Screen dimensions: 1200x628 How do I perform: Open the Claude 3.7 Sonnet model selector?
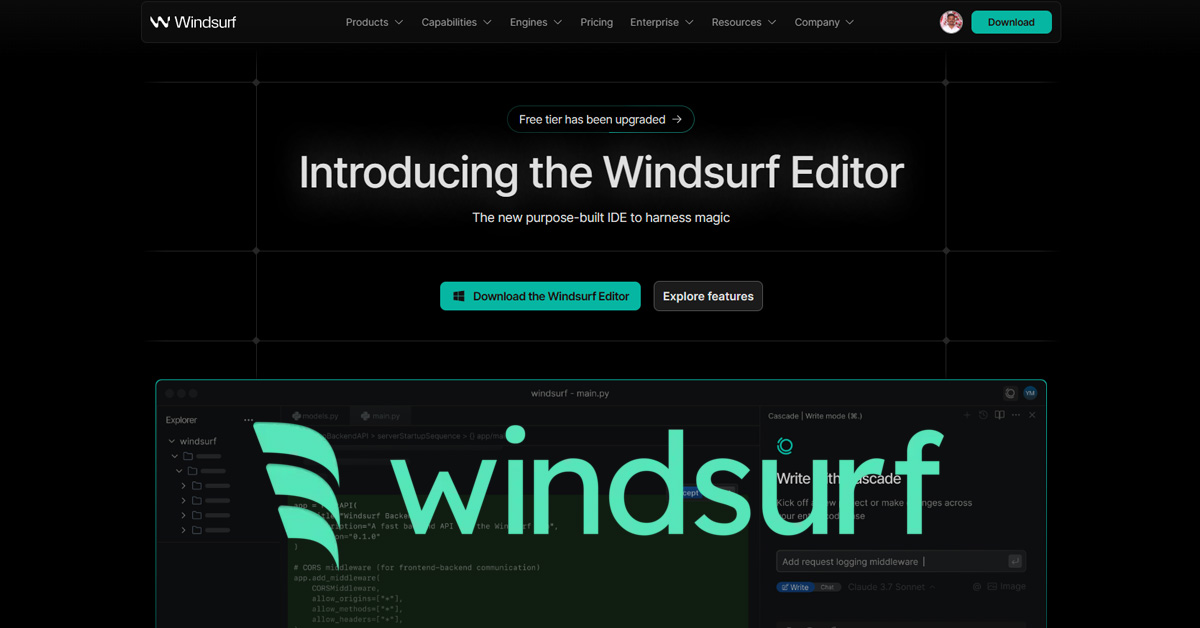(891, 587)
